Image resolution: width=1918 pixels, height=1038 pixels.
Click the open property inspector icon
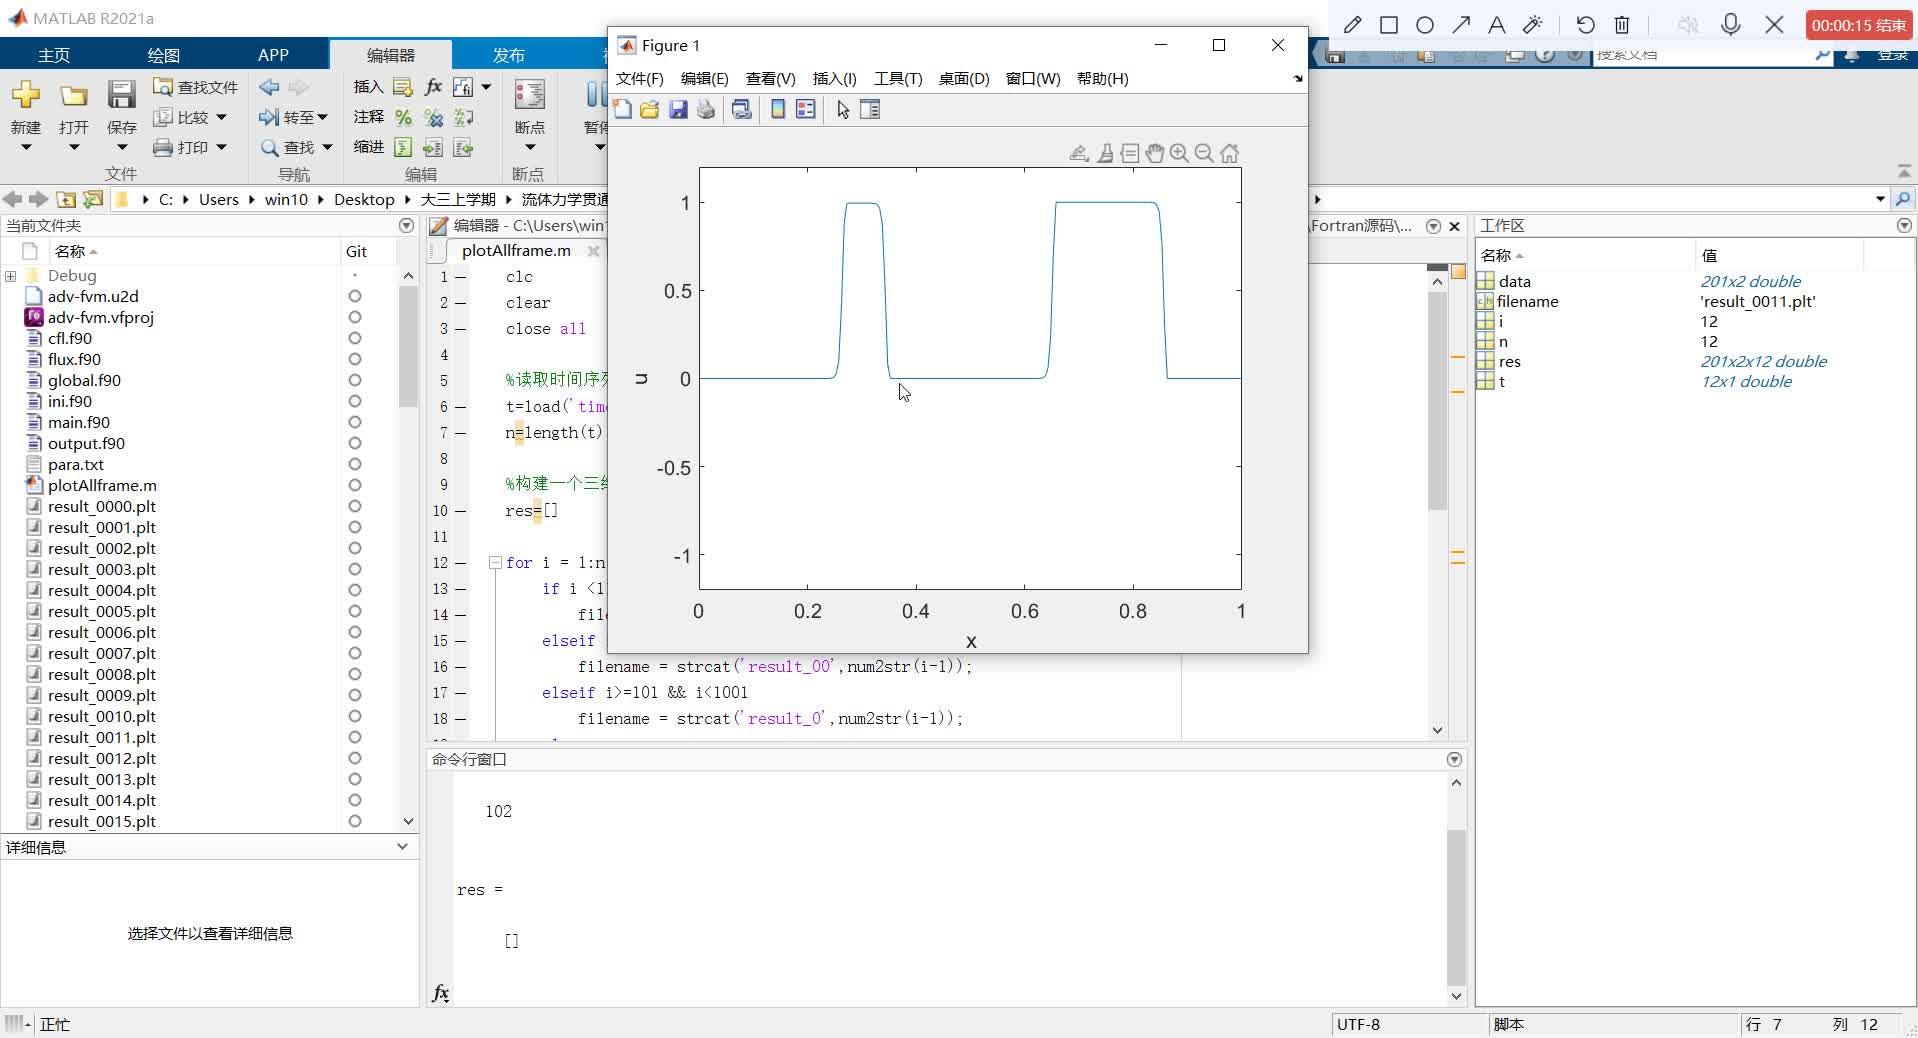[x=870, y=110]
